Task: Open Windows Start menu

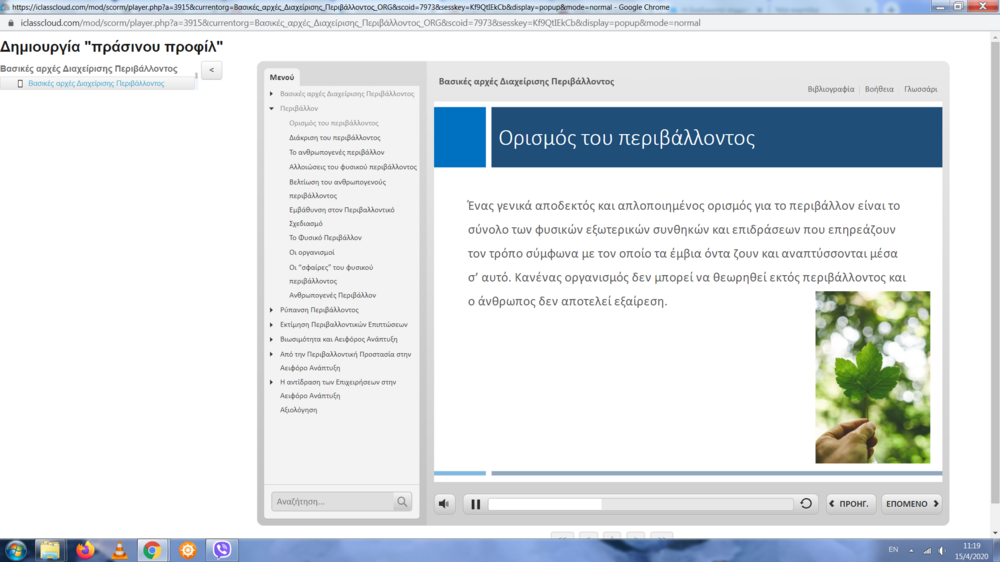Action: tap(16, 550)
